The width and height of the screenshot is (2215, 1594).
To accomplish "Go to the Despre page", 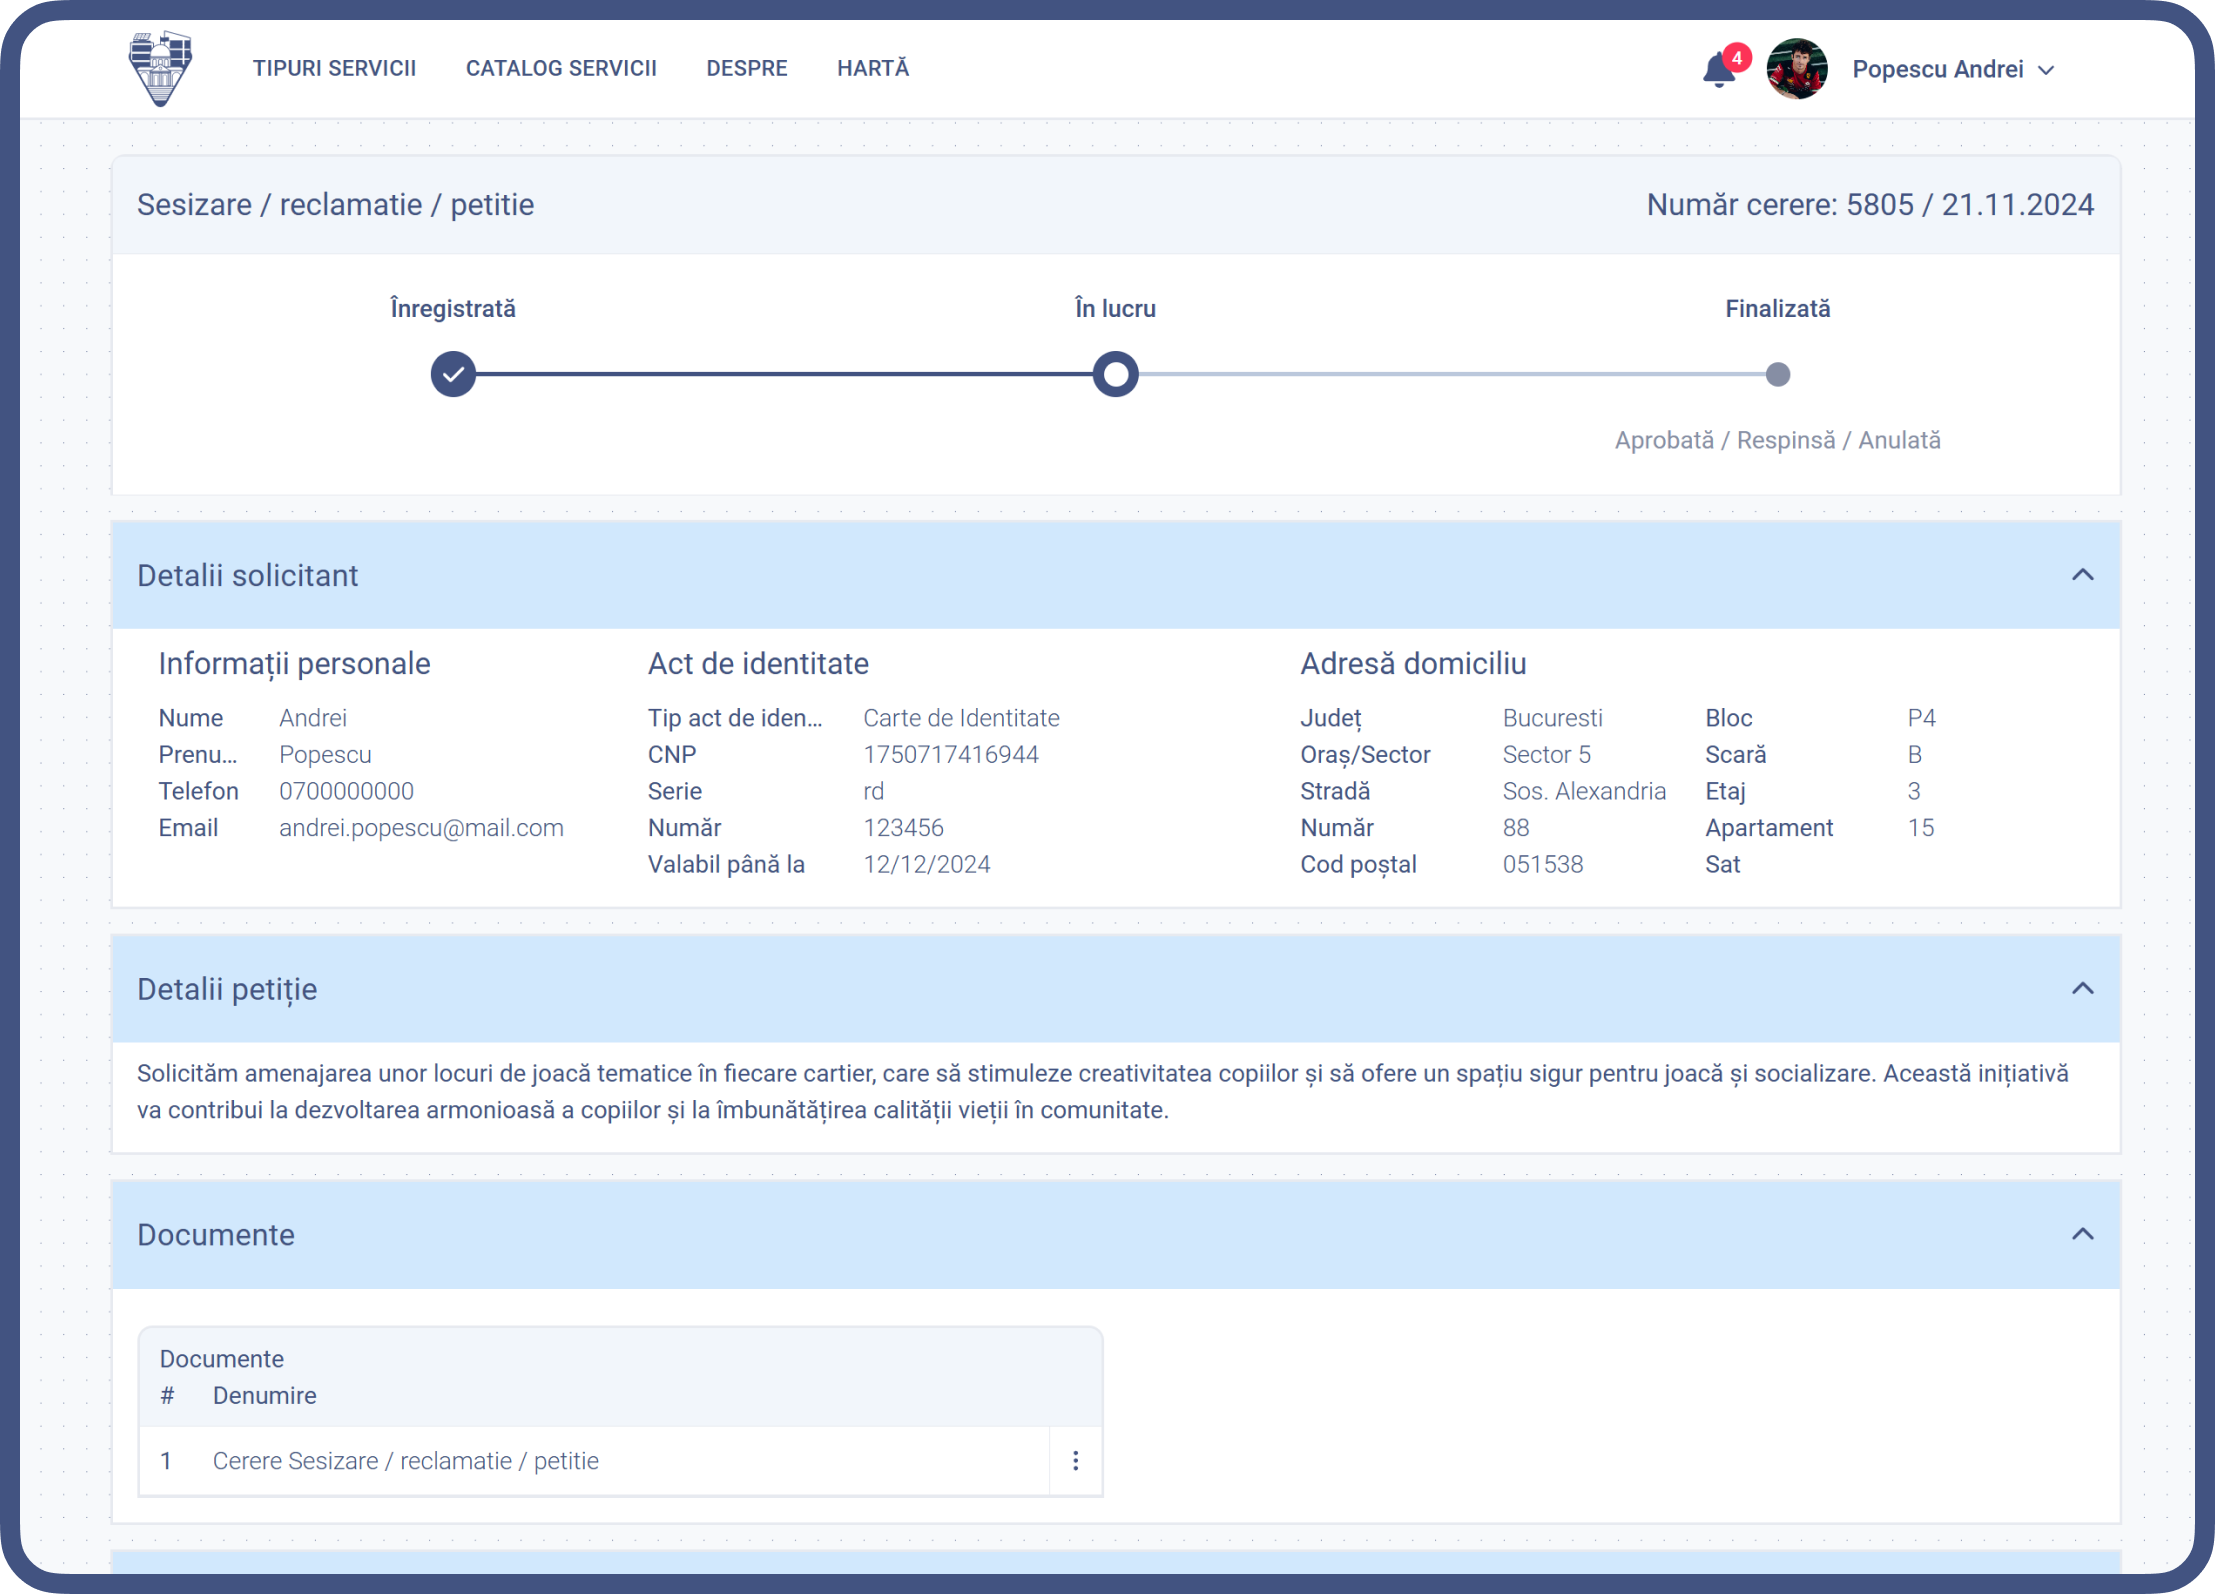I will 747,68.
